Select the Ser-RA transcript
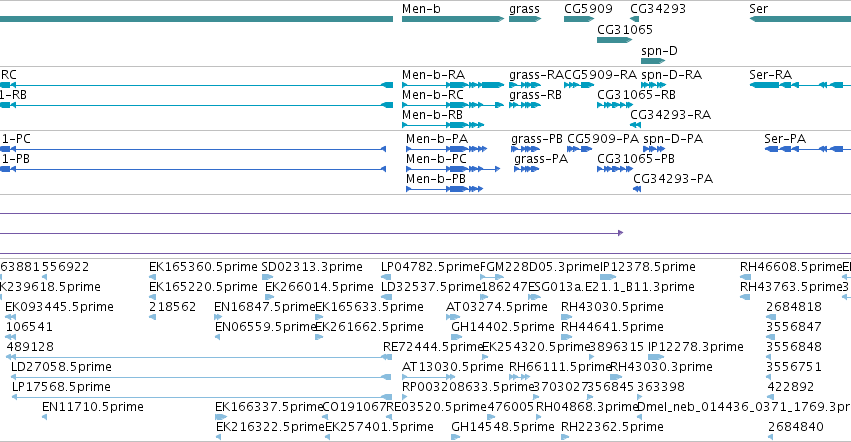This screenshot has width=851, height=442. click(x=800, y=85)
